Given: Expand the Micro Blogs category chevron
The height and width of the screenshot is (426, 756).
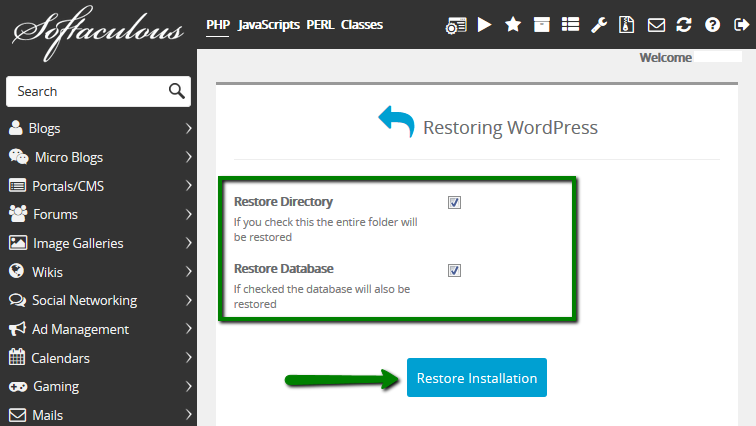Looking at the screenshot, I should pyautogui.click(x=189, y=157).
